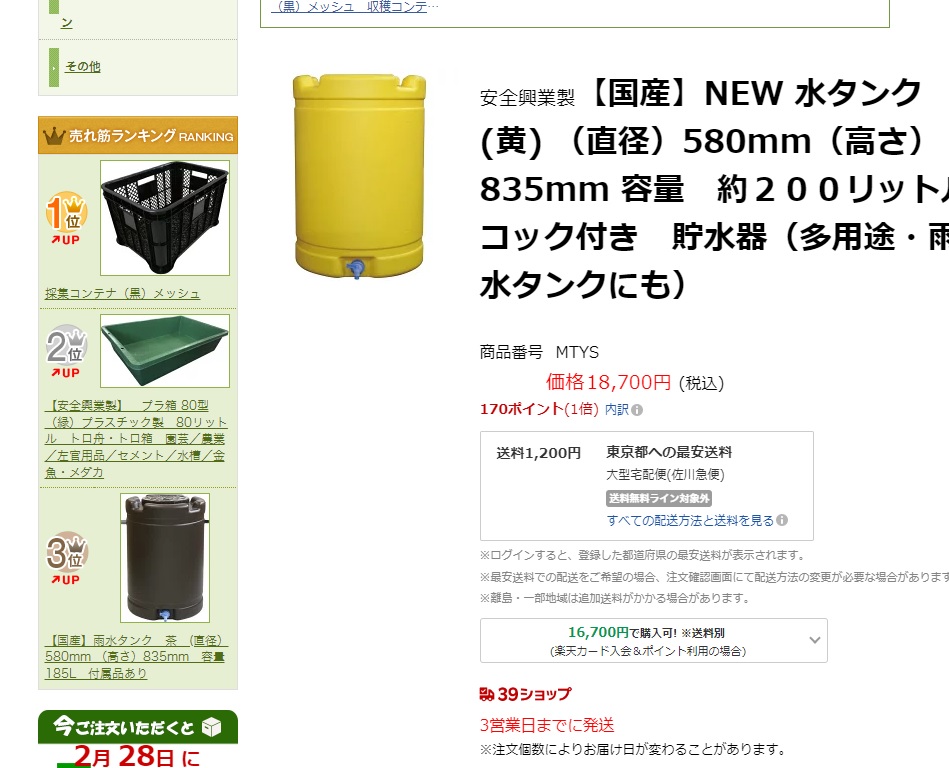Click brown rainwater tank ranking thumbnail

click(165, 558)
